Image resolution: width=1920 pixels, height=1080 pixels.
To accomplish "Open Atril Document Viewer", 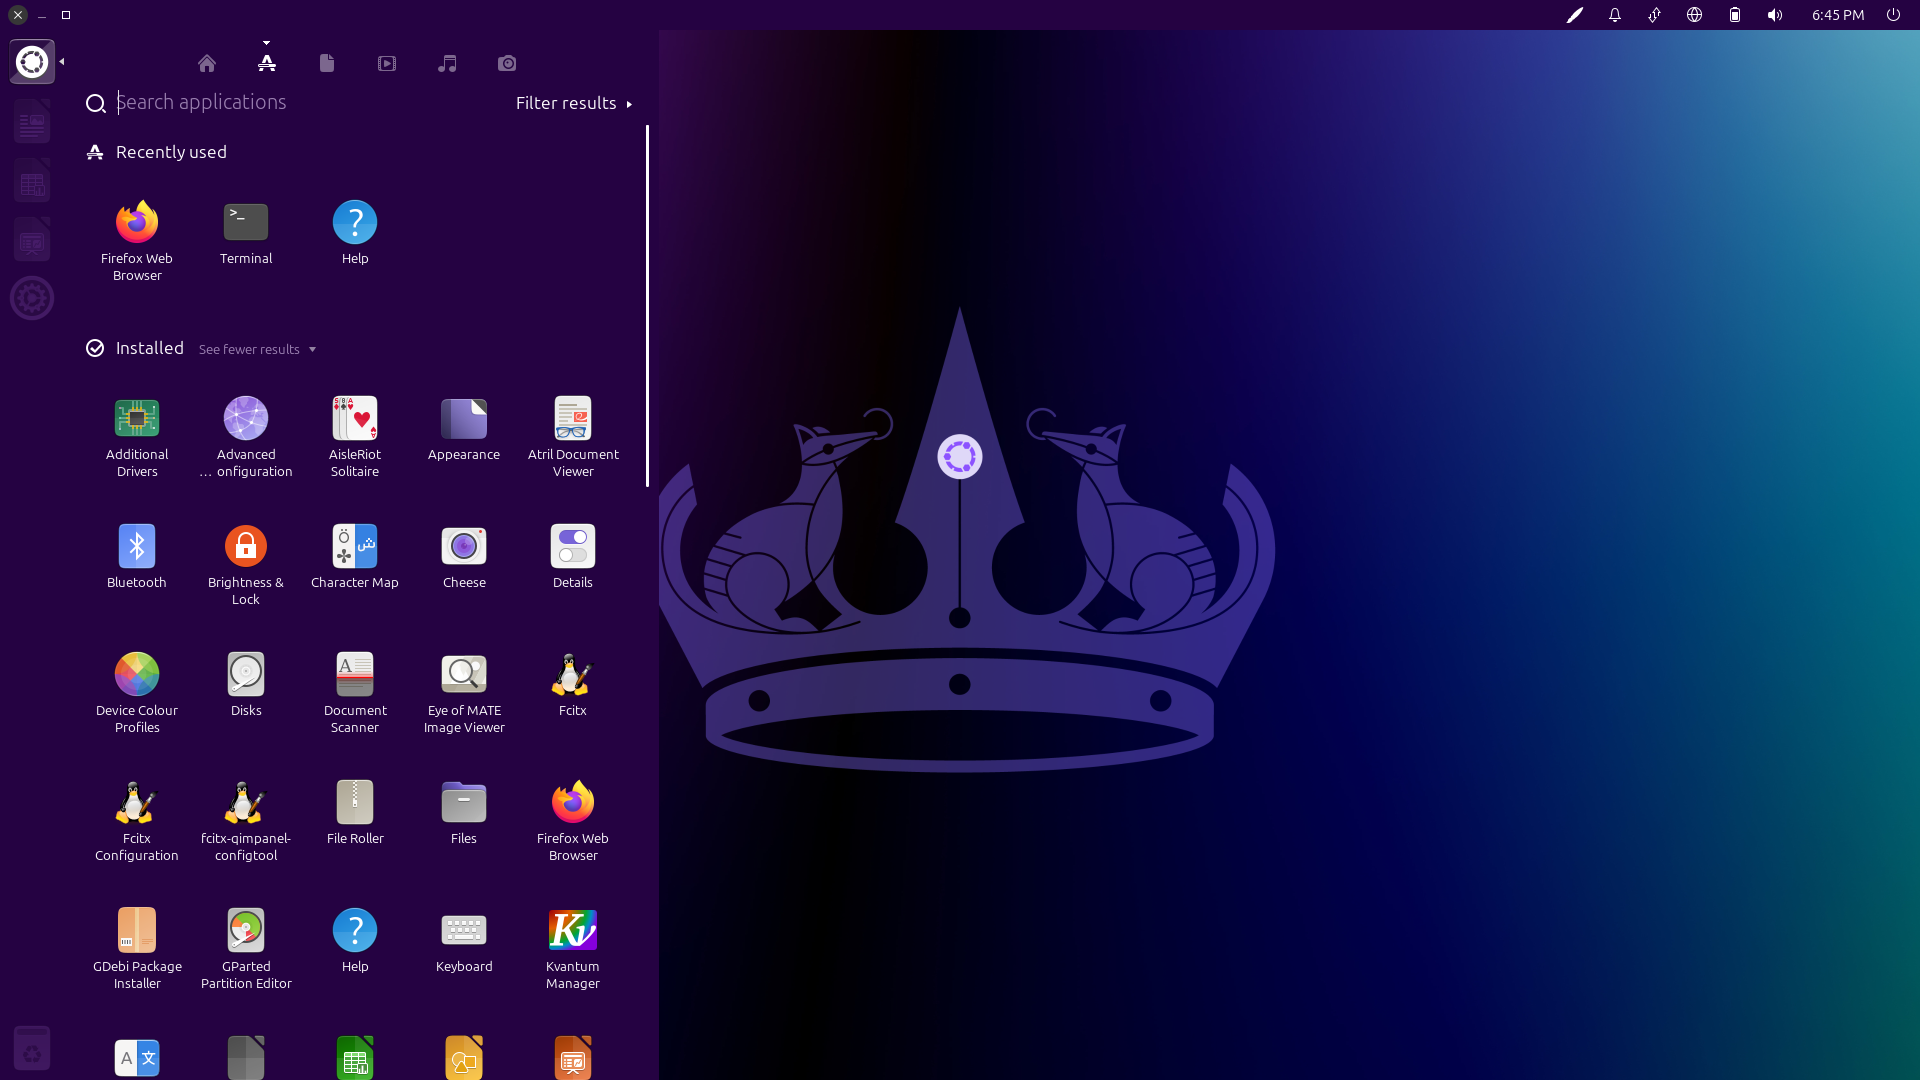I will [x=573, y=437].
